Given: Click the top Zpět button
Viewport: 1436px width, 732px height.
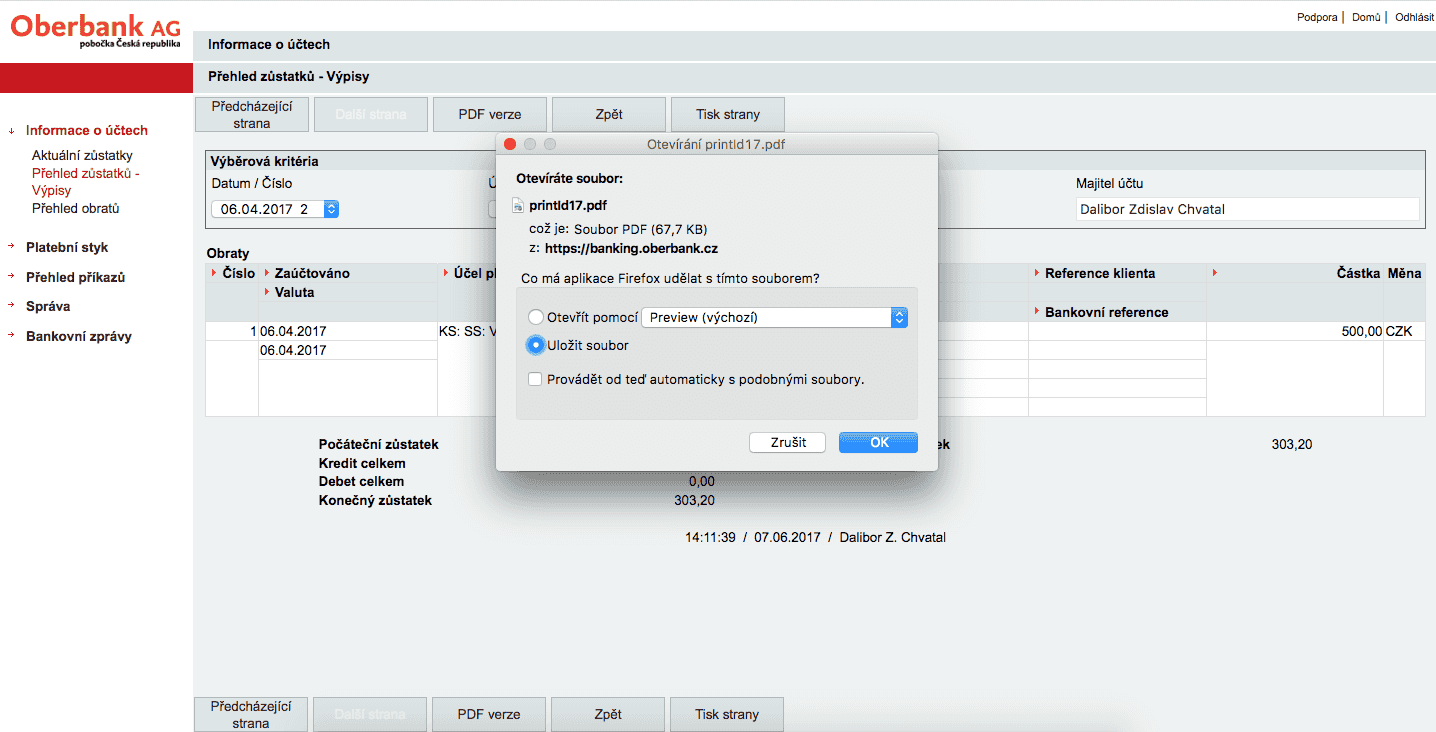Looking at the screenshot, I should (x=609, y=115).
